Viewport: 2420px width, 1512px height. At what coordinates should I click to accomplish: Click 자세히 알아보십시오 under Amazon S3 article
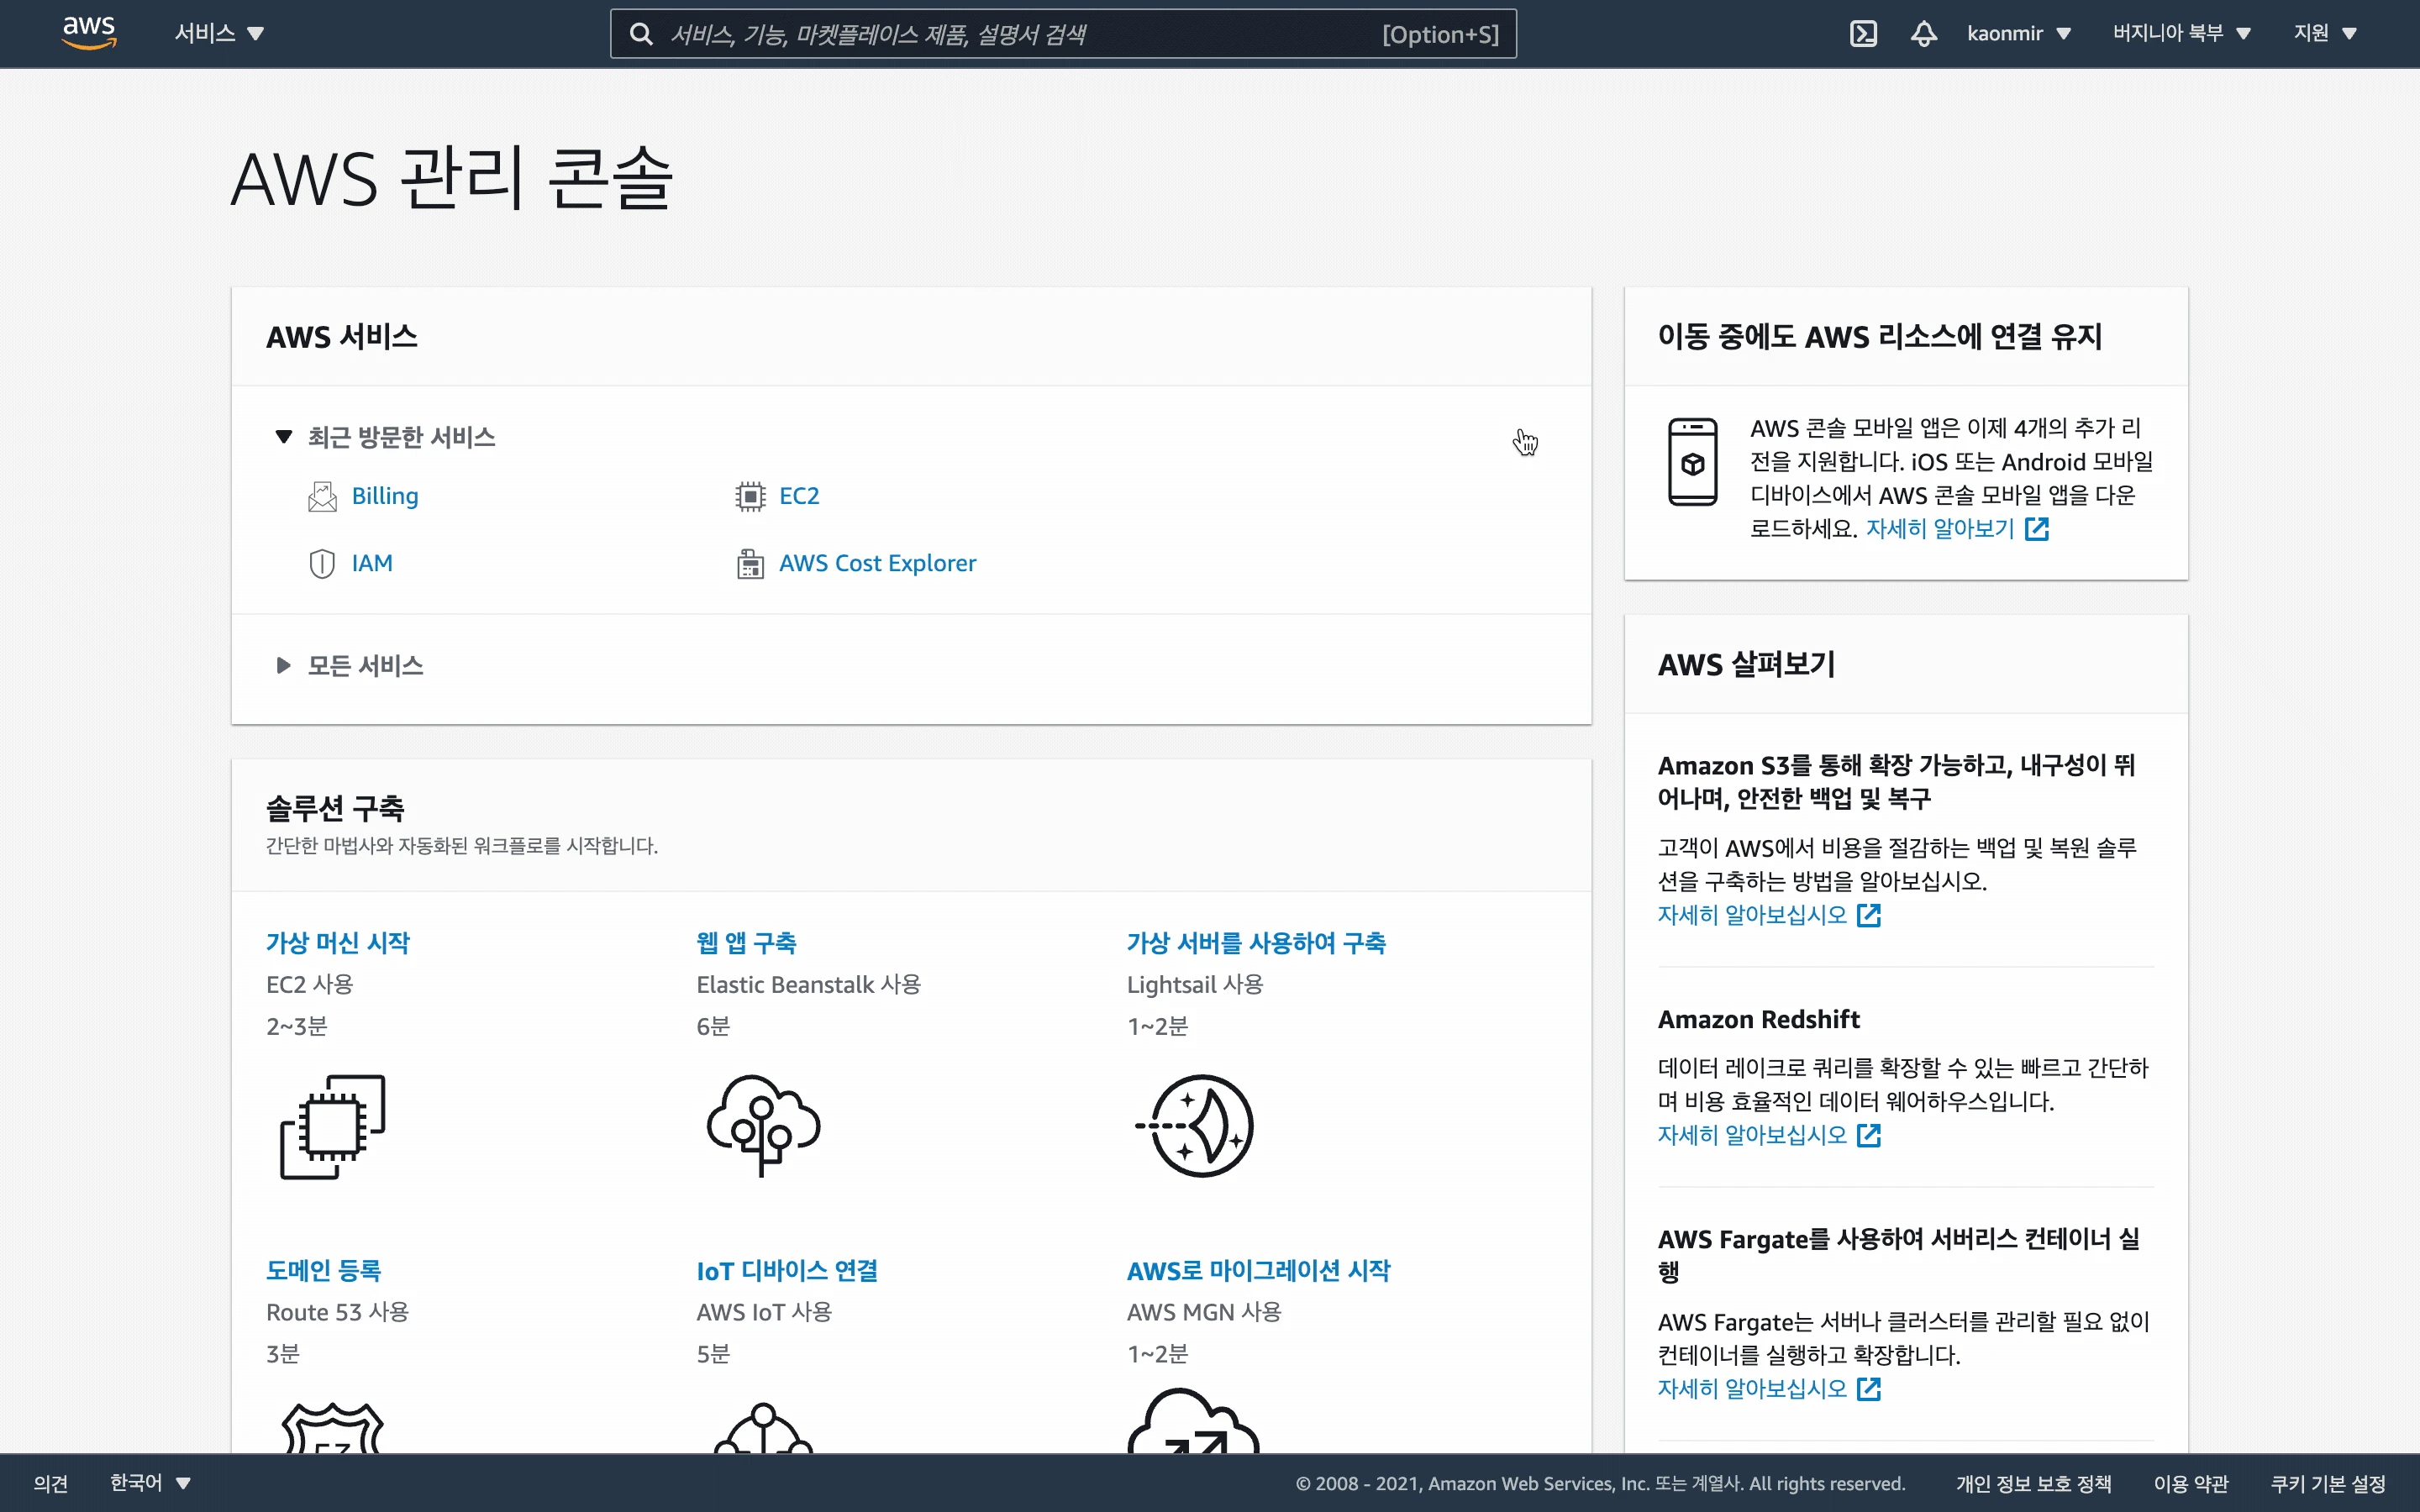[x=1752, y=915]
